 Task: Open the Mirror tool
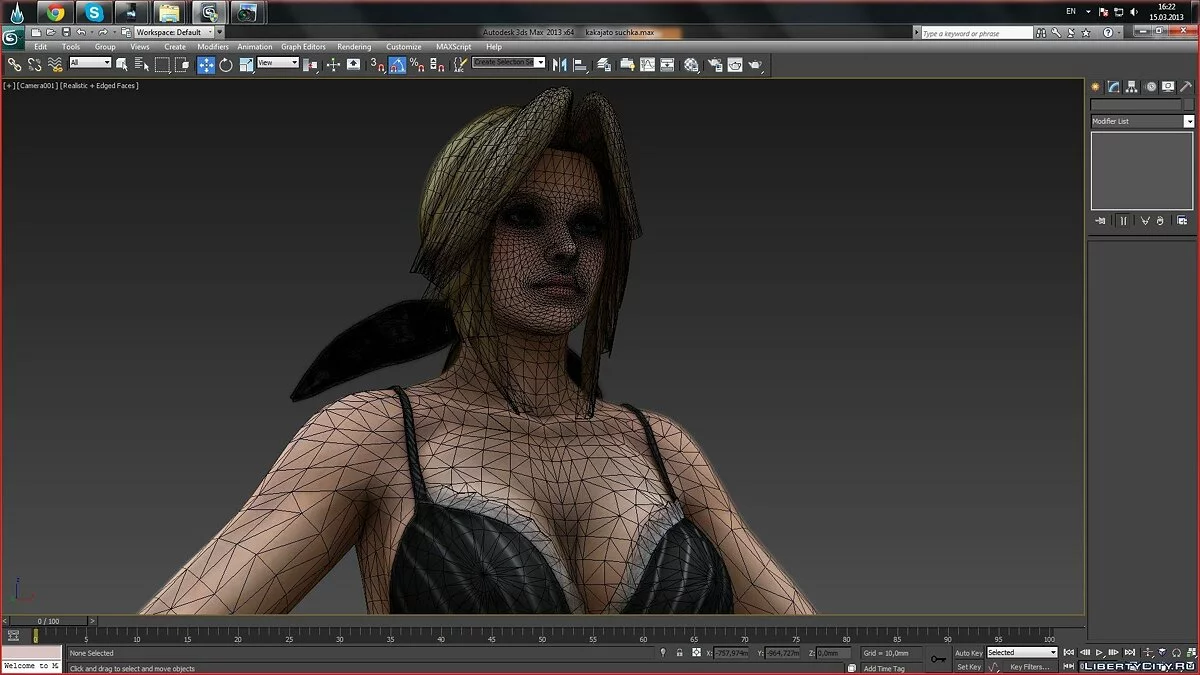(559, 64)
